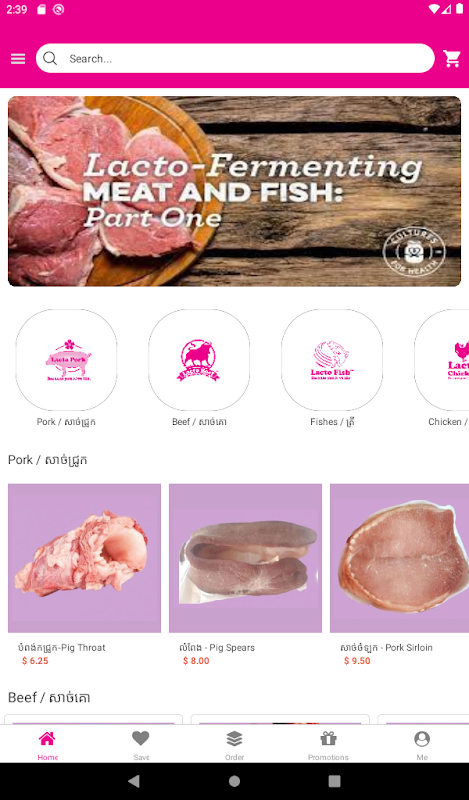Open the Pig Spears product image
This screenshot has height=800, width=469.
(x=245, y=558)
